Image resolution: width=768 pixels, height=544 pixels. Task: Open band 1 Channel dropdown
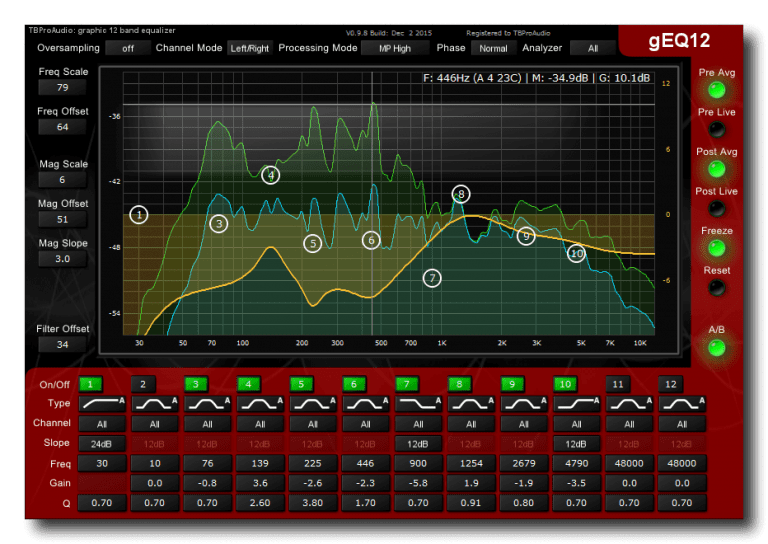[x=102, y=424]
